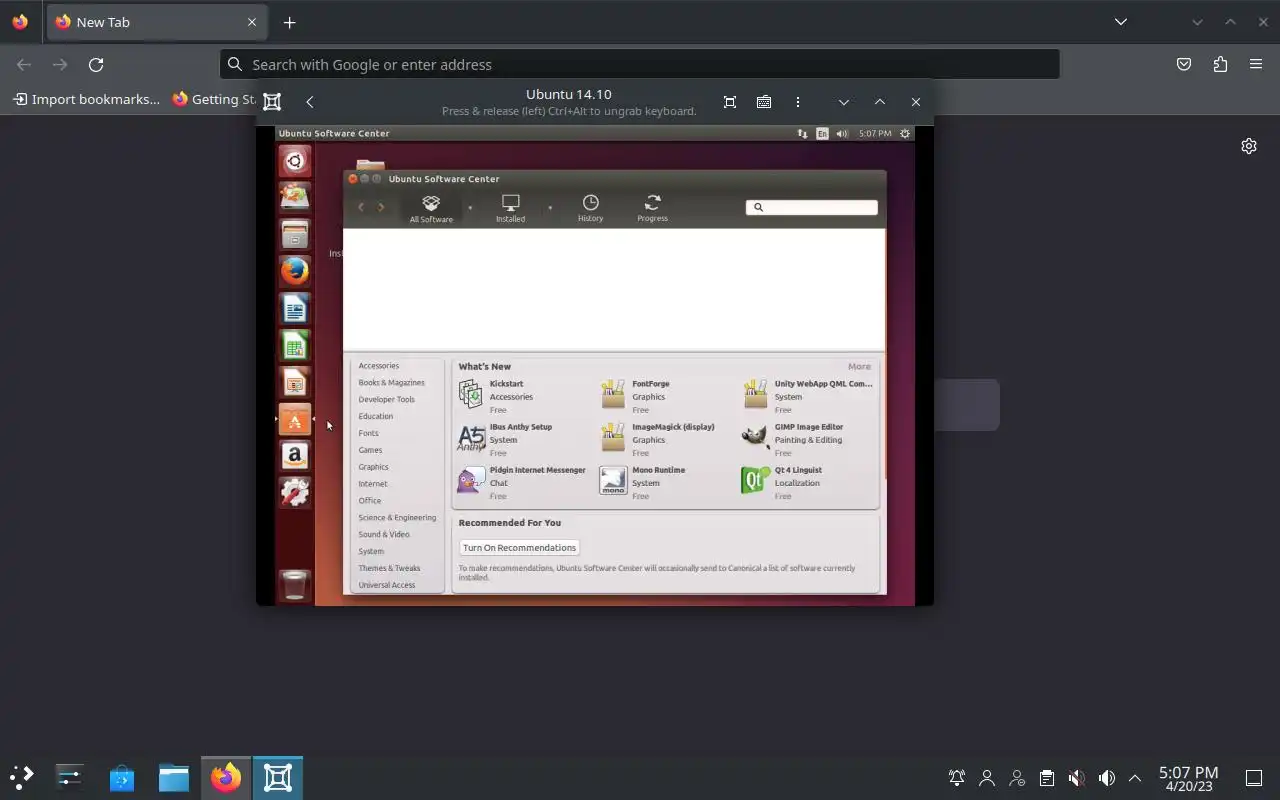Open LibreOffice Writer in the Ubuntu launcher
1280x800 pixels.
pos(295,308)
